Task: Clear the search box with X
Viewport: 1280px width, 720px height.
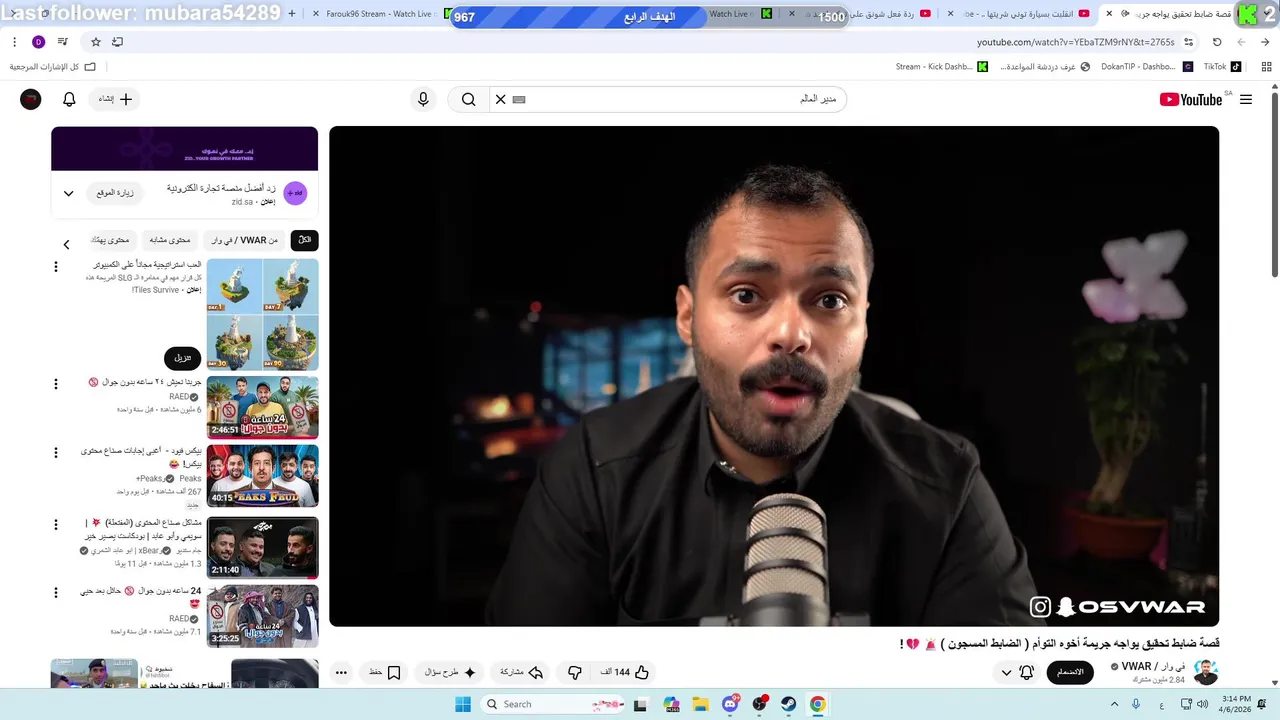Action: coord(501,99)
